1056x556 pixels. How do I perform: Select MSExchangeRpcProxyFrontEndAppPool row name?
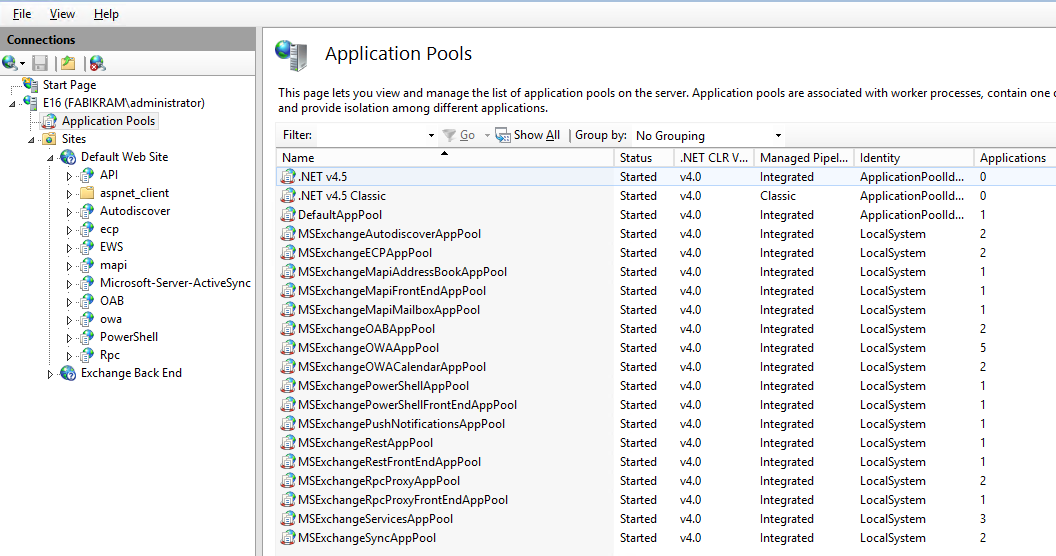coord(403,499)
